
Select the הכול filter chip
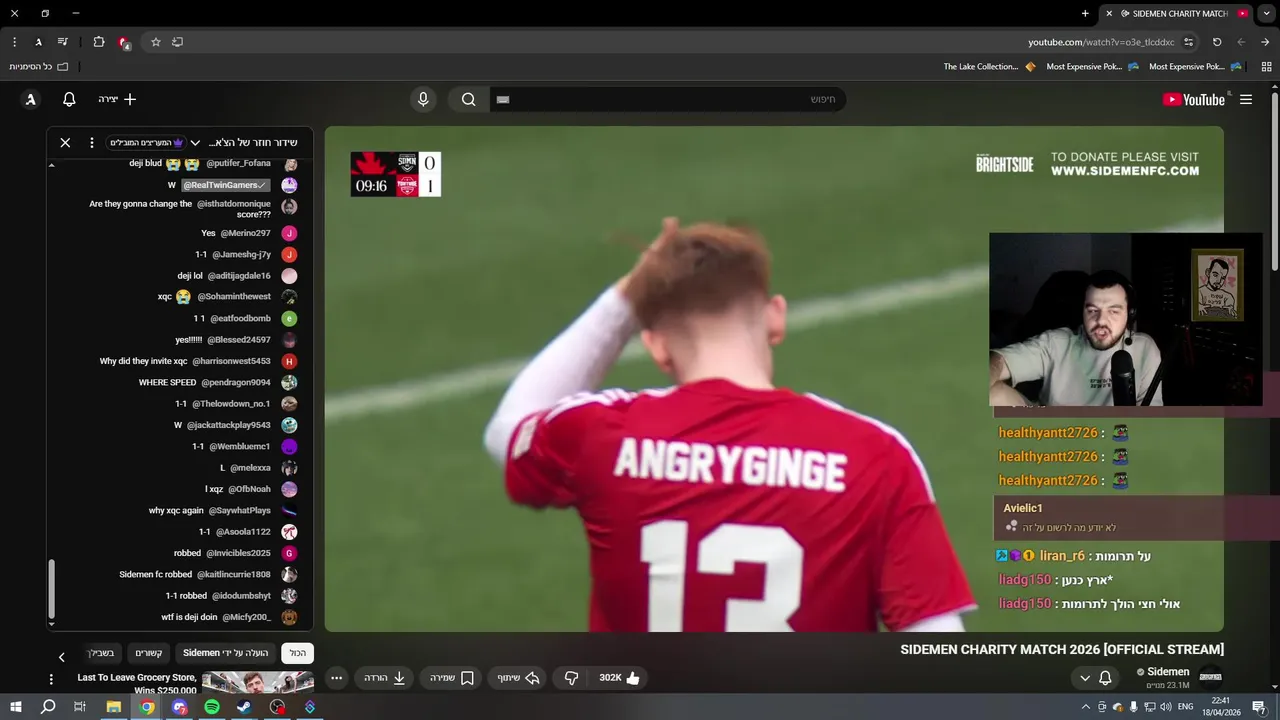click(x=298, y=653)
